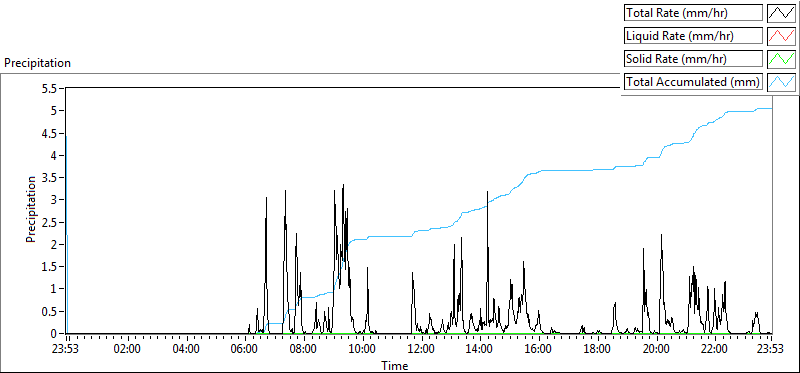
Task: Click the 14:00 time axis marker
Action: pos(480,350)
